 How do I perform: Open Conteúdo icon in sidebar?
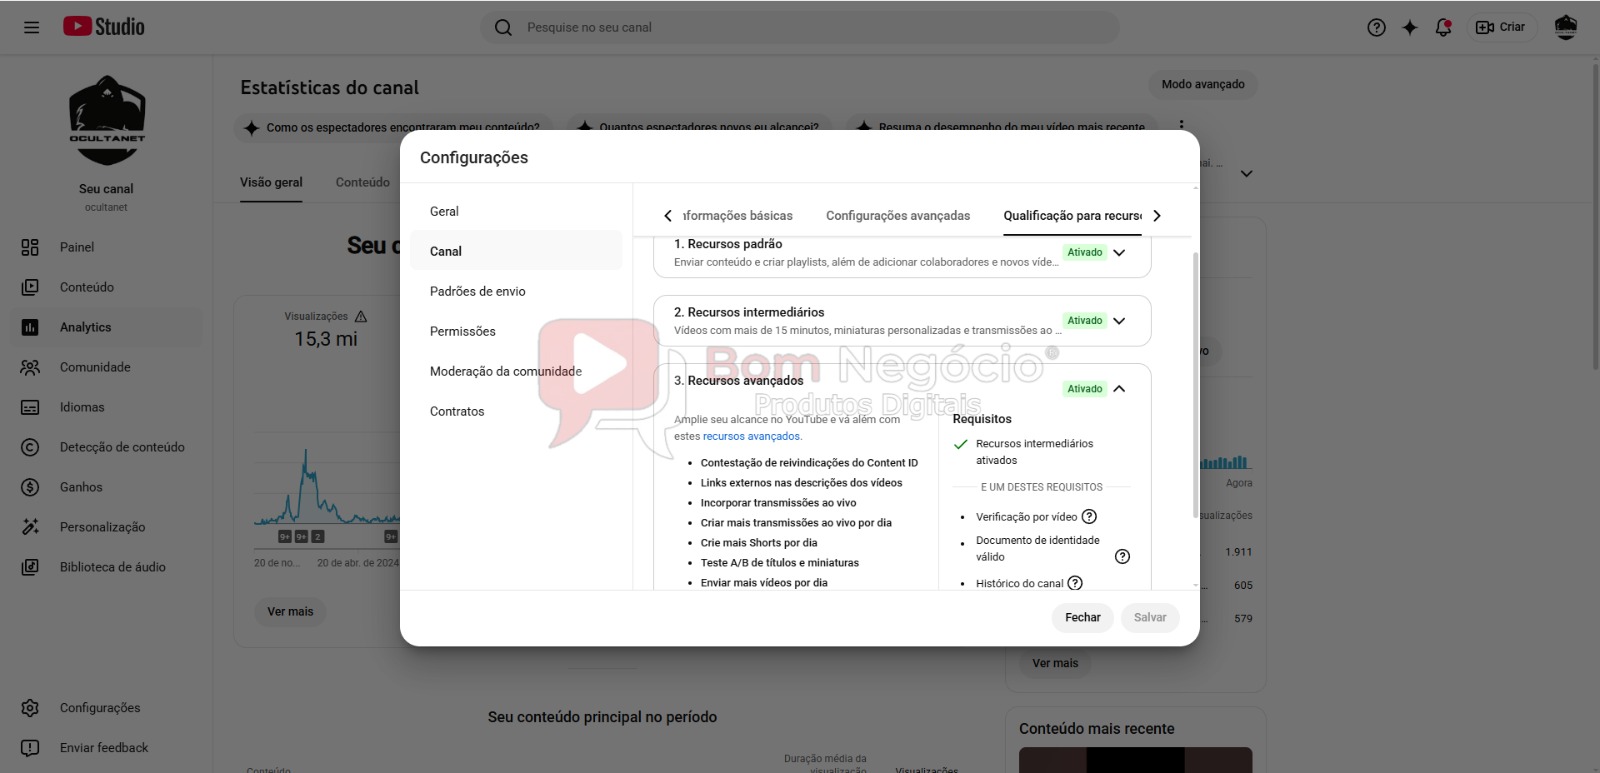30,287
